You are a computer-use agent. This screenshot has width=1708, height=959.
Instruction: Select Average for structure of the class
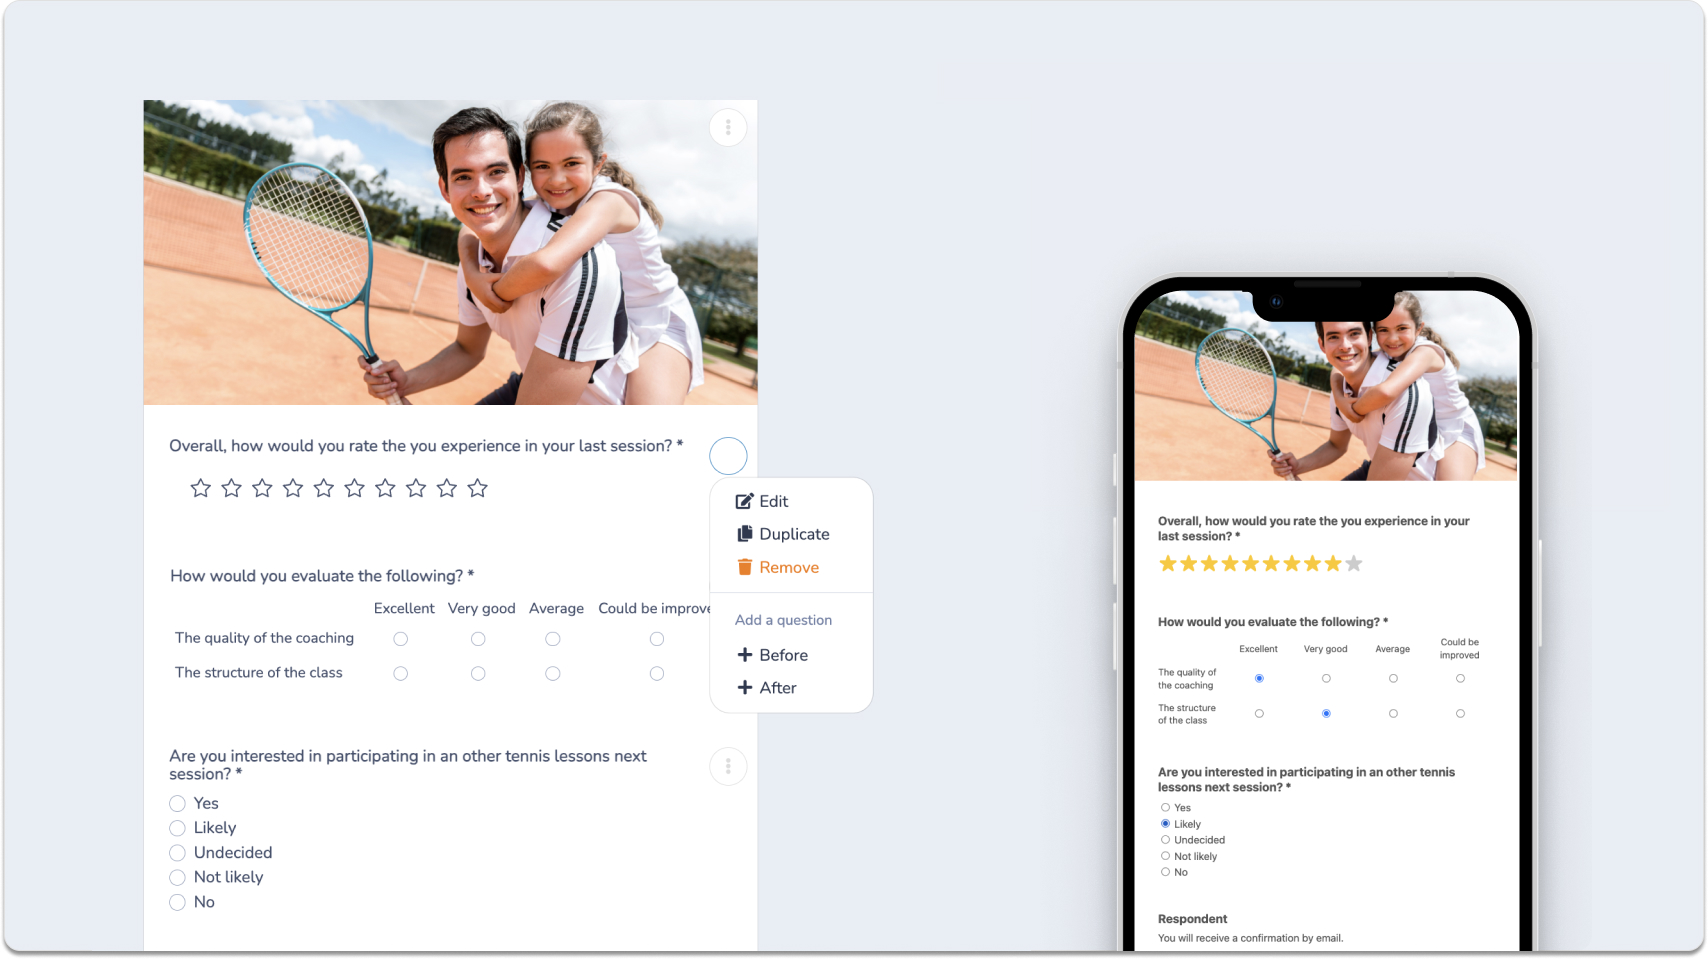pos(553,674)
